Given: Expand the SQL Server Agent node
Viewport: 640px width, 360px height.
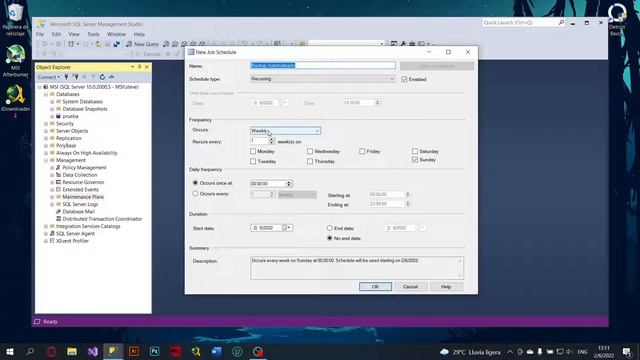Looking at the screenshot, I should click(x=46, y=233).
